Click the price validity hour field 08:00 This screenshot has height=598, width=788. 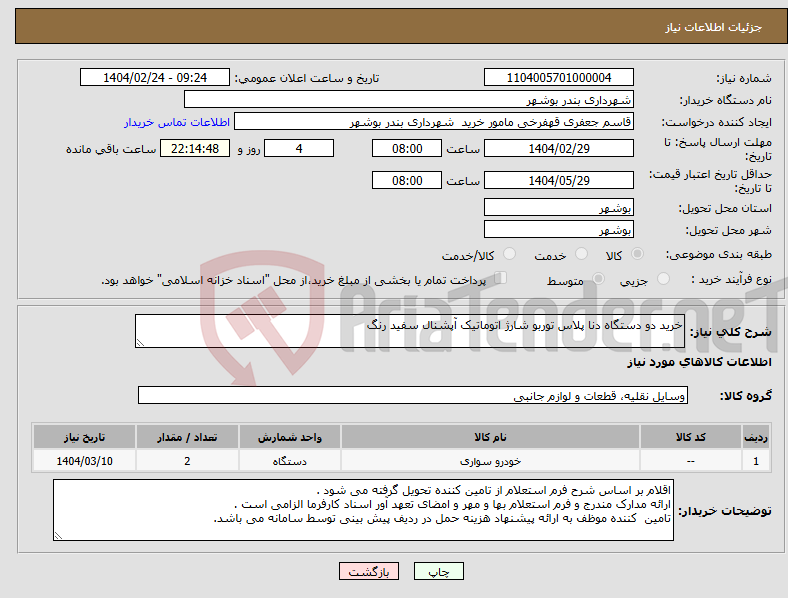coord(407,180)
